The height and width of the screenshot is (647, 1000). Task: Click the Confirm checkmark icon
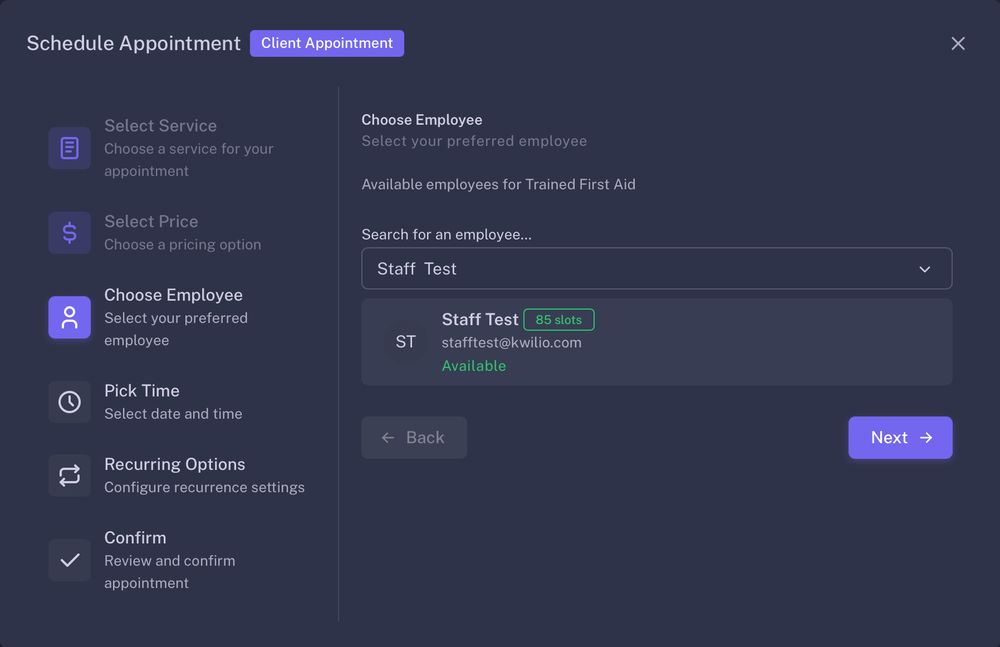pyautogui.click(x=69, y=560)
